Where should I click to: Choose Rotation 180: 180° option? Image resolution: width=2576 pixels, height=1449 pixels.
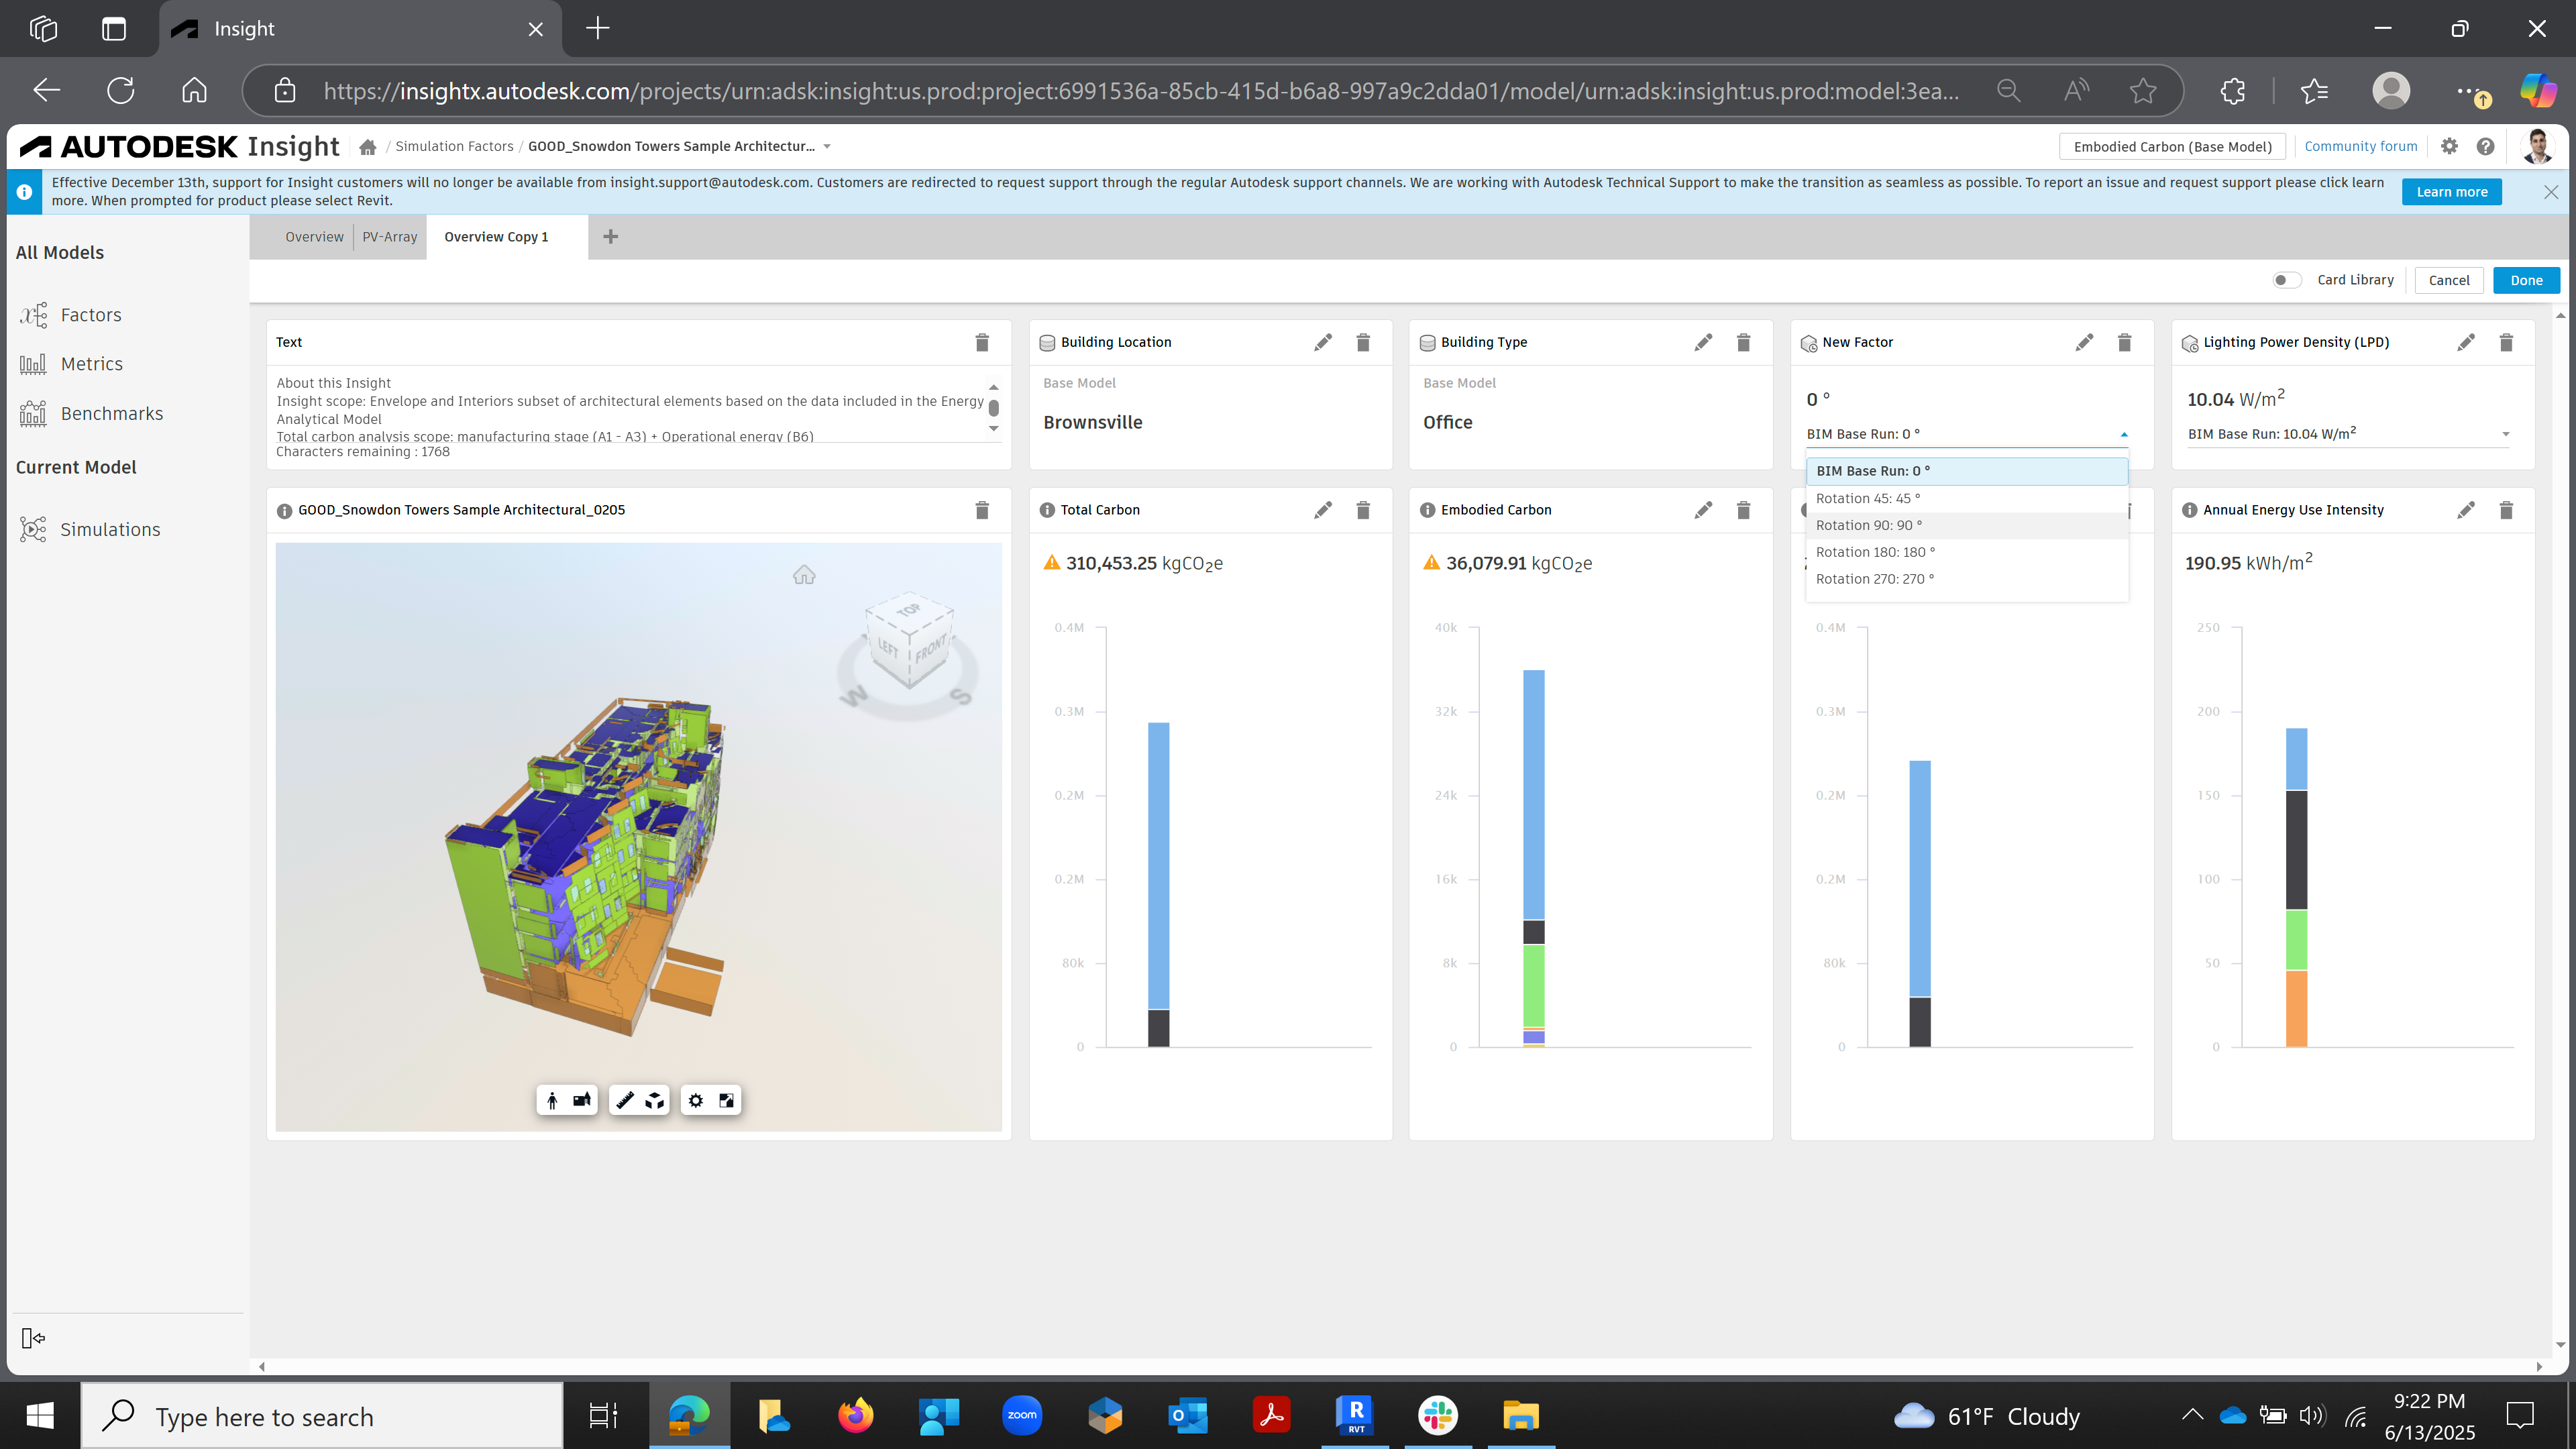click(x=1966, y=552)
